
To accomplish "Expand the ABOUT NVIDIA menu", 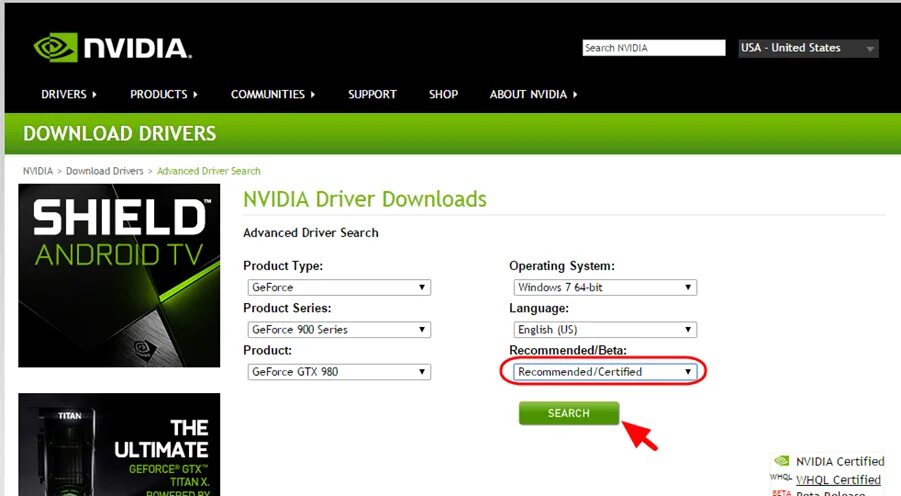I will (x=533, y=94).
